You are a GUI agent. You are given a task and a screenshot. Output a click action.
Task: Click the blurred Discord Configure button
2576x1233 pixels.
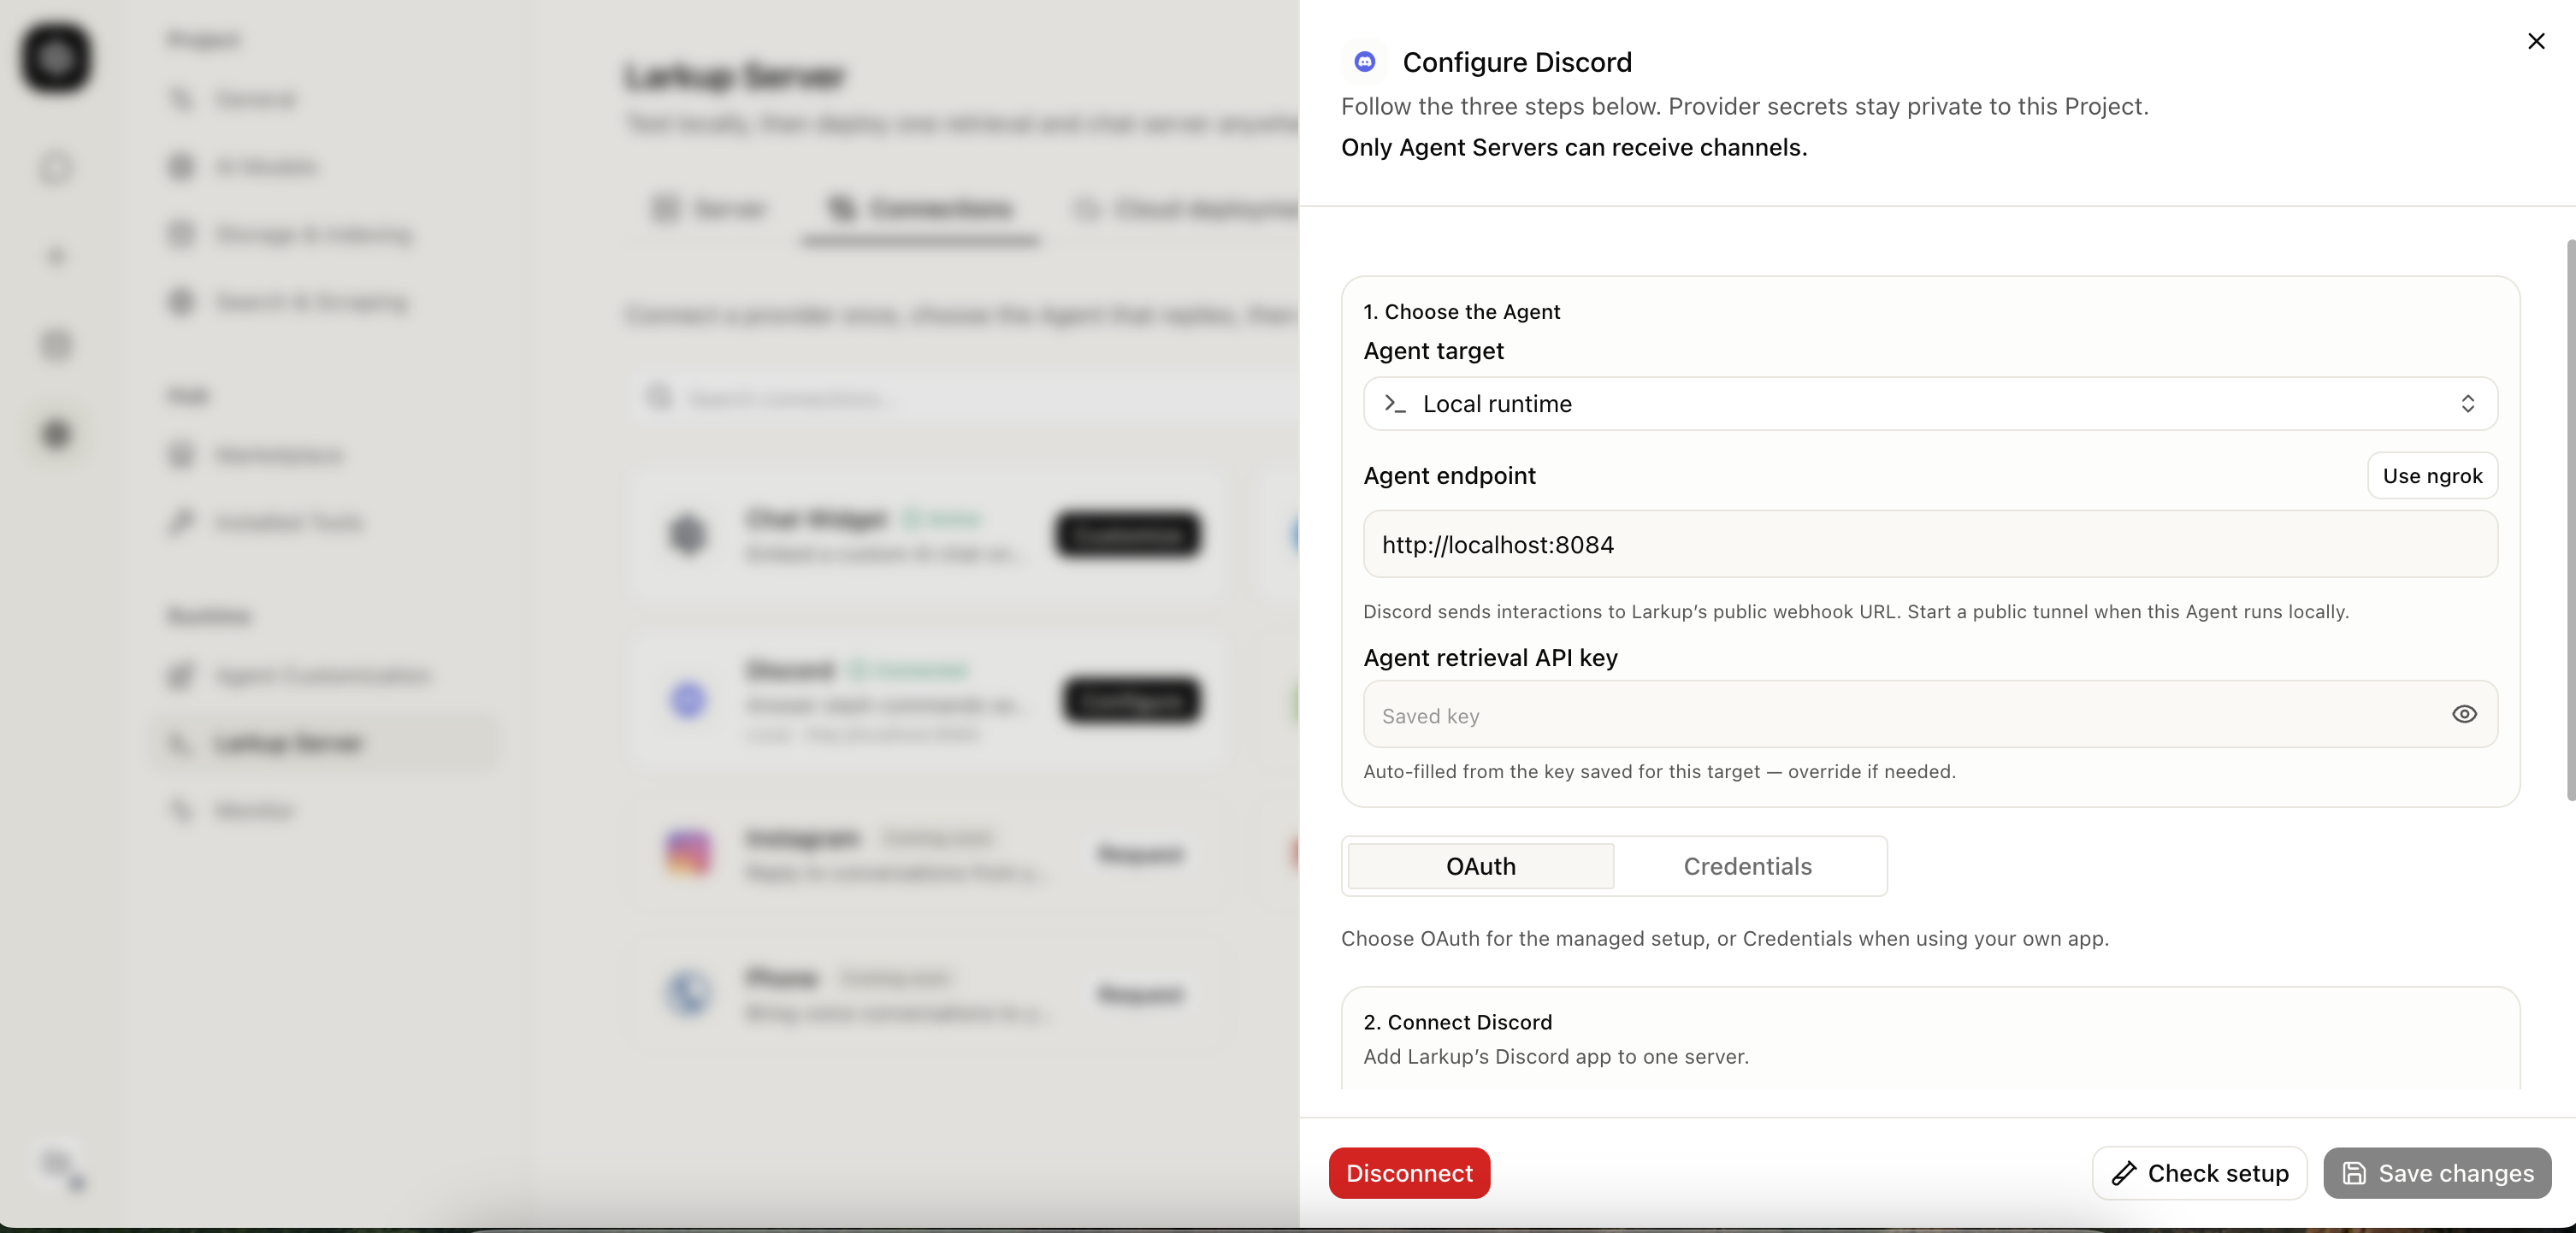coord(1131,700)
